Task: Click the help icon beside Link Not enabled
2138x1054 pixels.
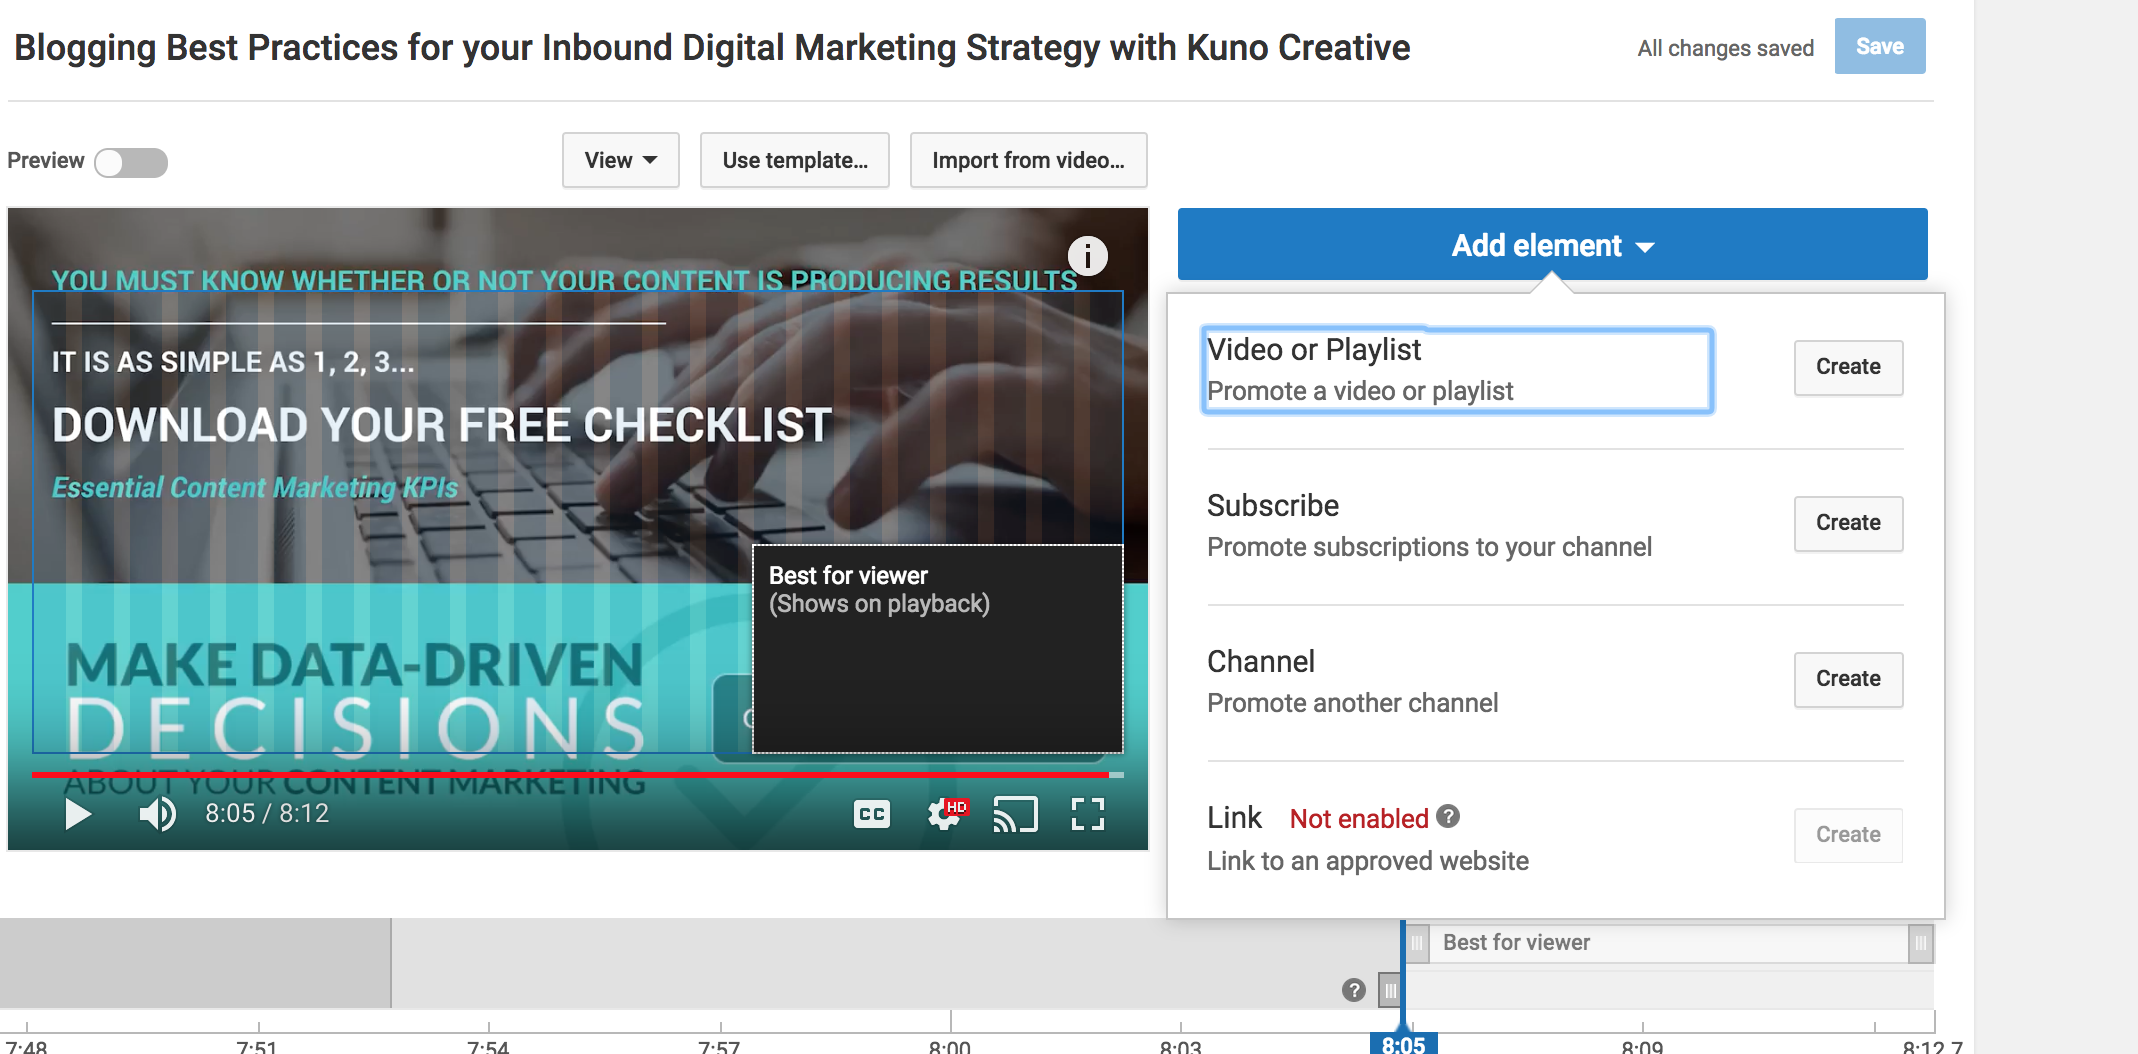Action: [1447, 817]
